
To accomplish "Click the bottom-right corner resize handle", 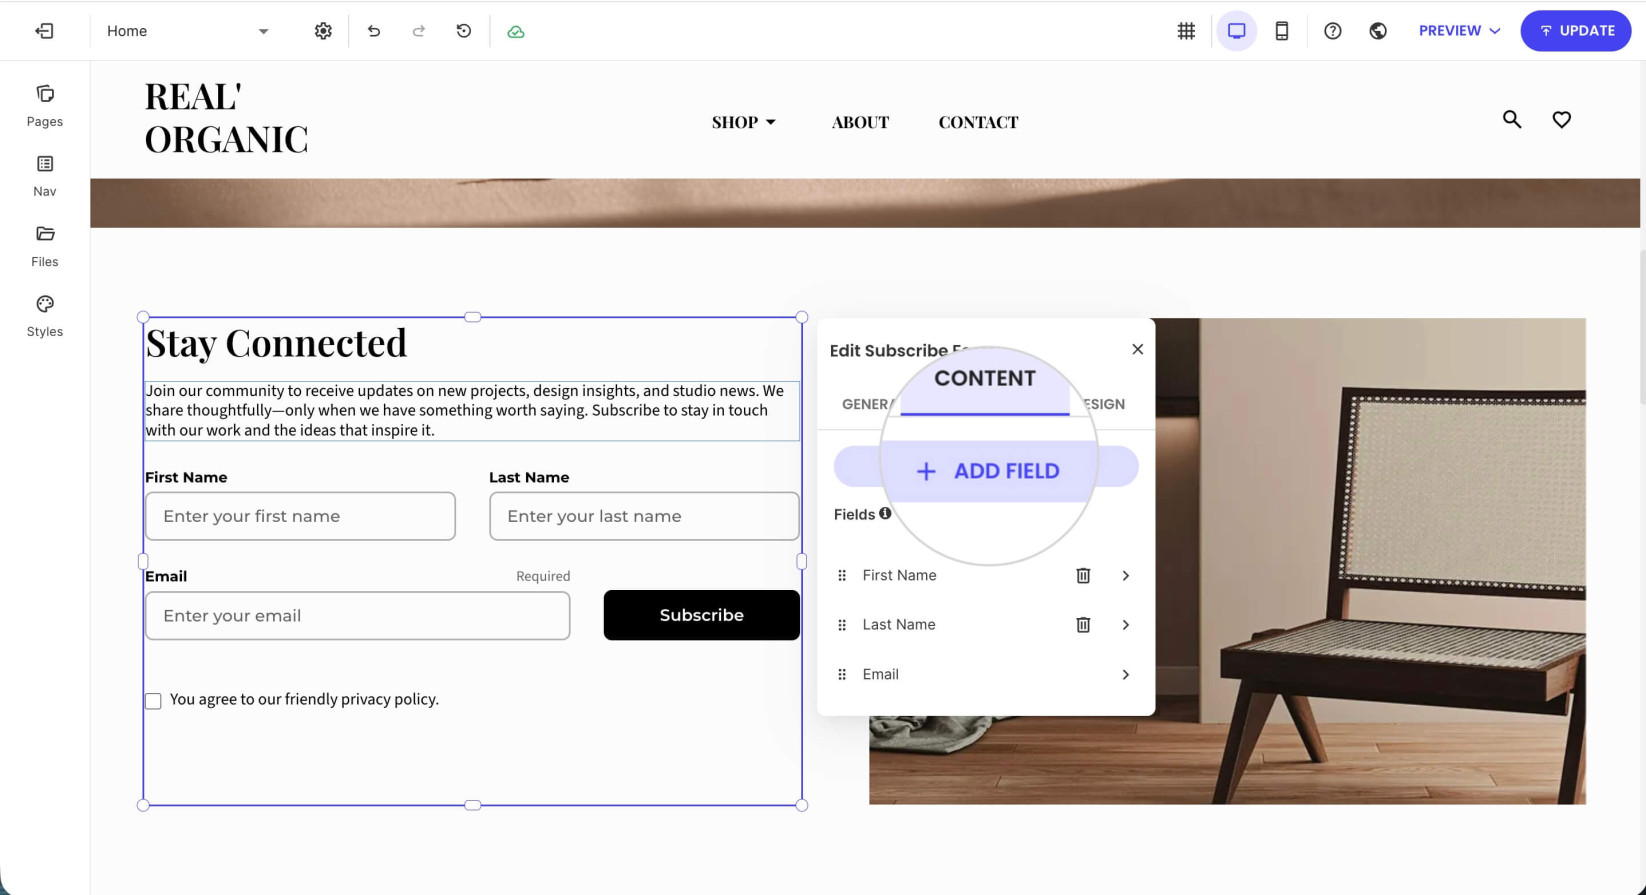I will click(x=802, y=805).
